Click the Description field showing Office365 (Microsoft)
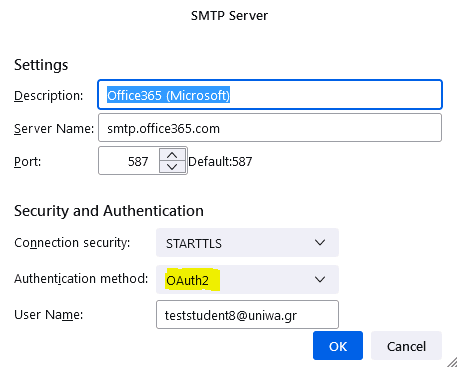457x367 pixels. click(x=270, y=95)
